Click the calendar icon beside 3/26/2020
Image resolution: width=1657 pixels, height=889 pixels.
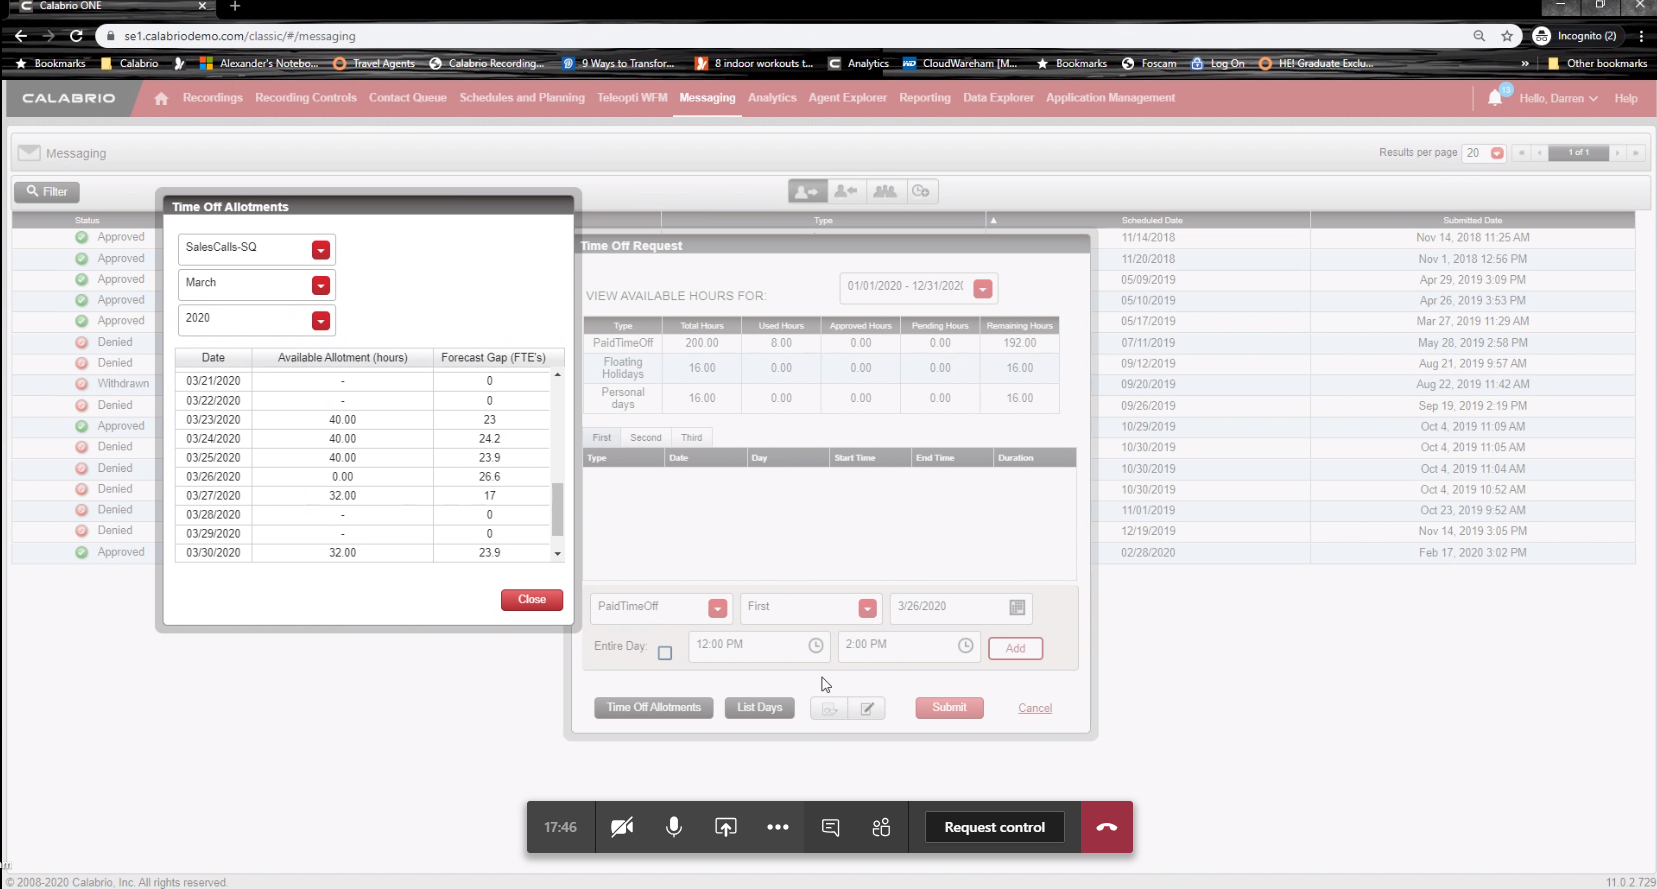1017,608
